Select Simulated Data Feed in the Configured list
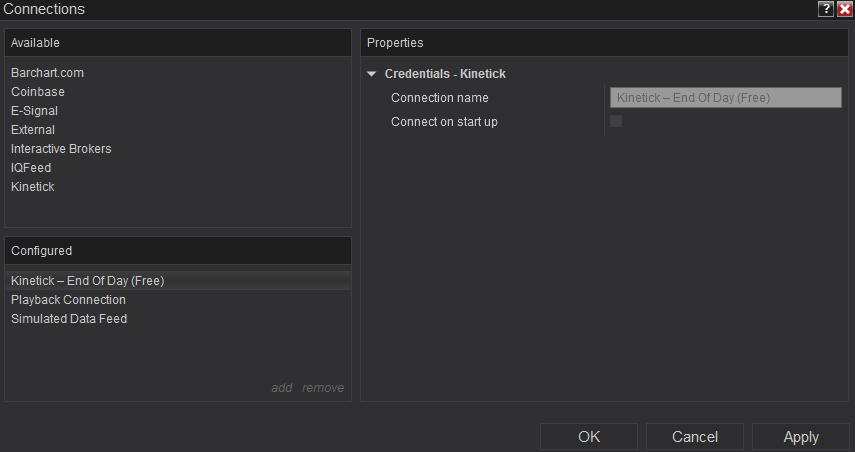Image resolution: width=855 pixels, height=452 pixels. point(178,319)
